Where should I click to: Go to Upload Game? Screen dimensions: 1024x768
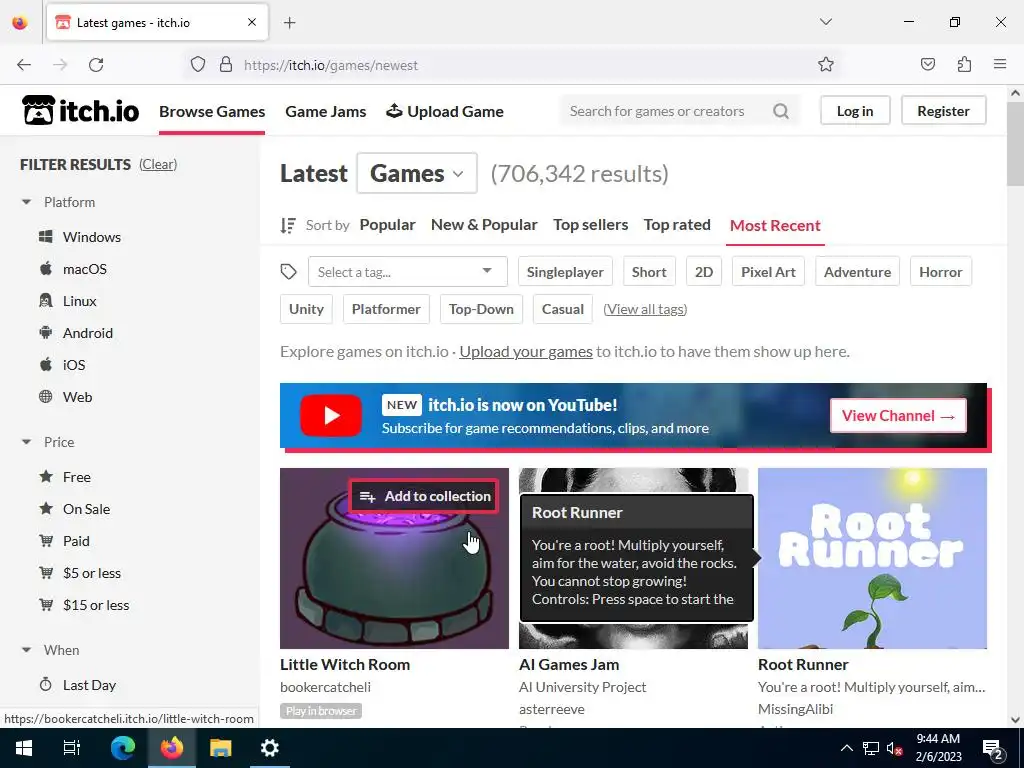445,112
